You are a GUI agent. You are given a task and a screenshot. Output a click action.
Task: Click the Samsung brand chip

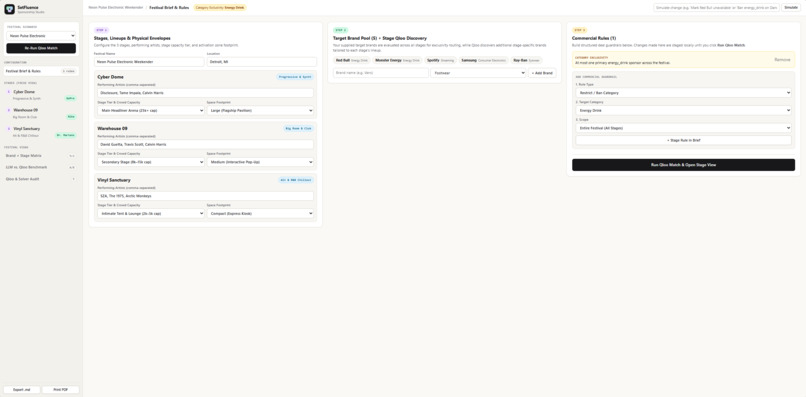[x=484, y=60]
